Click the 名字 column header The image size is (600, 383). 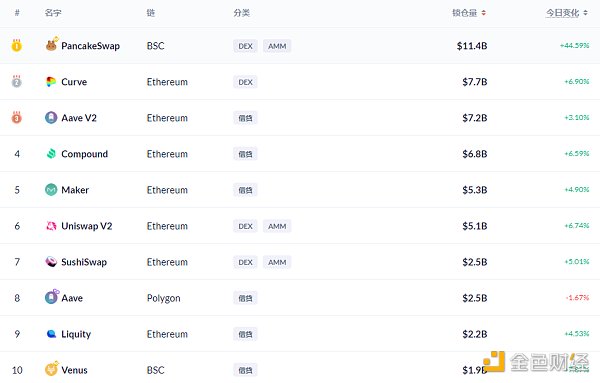[x=53, y=13]
